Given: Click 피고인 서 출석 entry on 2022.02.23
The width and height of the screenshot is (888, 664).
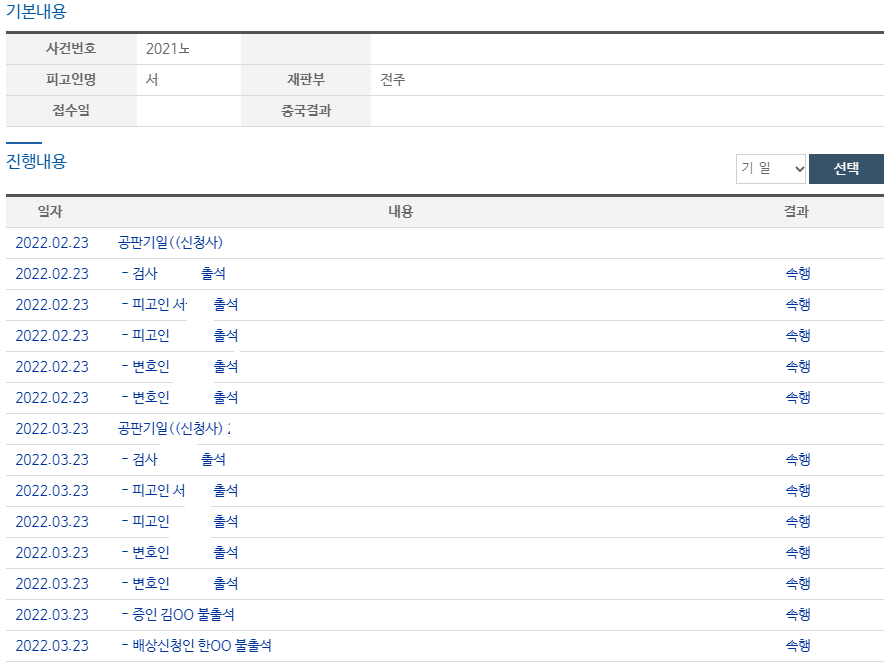Looking at the screenshot, I should [x=180, y=305].
